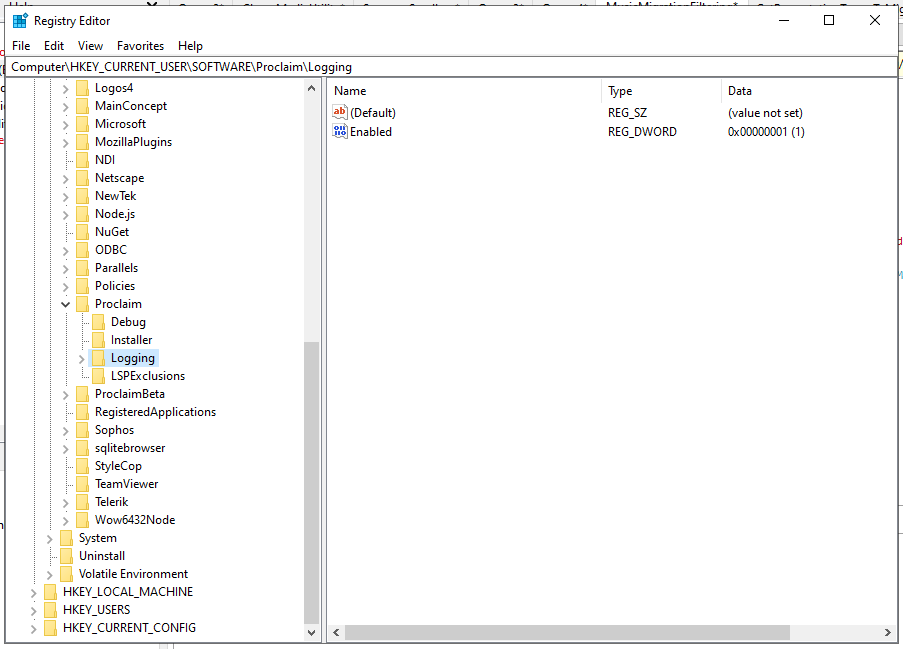Viewport: 903px width, 649px height.
Task: Select the Wow6432Node key label
Action: 135,519
